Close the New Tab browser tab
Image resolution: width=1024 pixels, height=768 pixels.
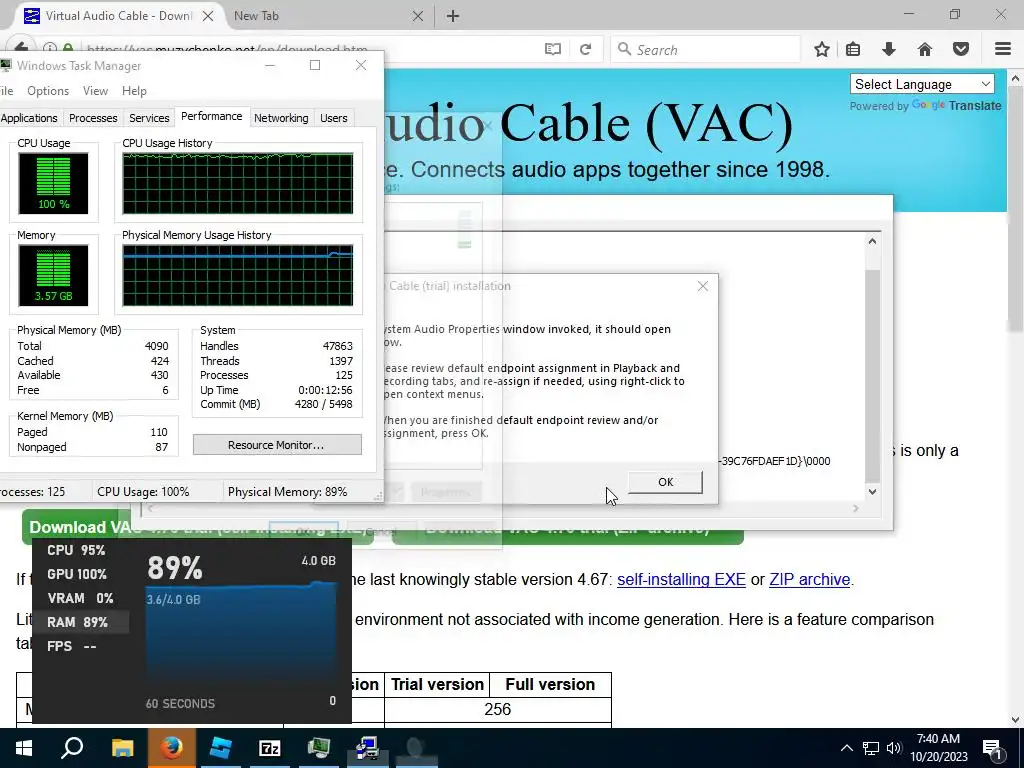coord(418,16)
